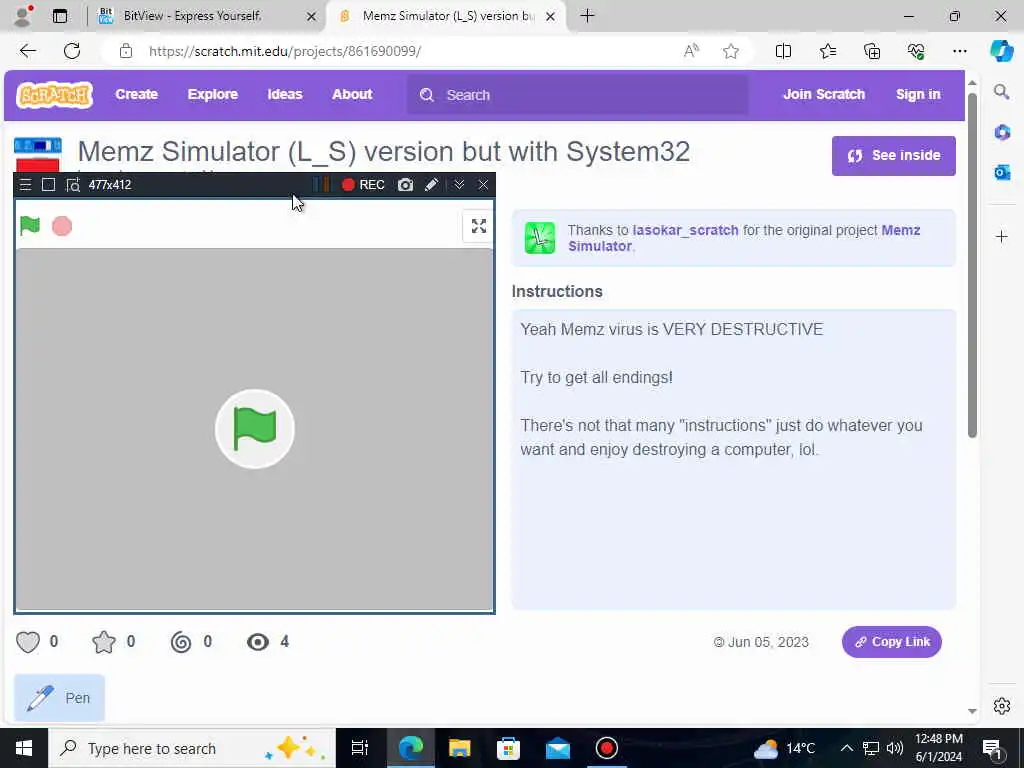Enter full screen mode on the Scratch stage
This screenshot has width=1024, height=768.
(x=479, y=226)
